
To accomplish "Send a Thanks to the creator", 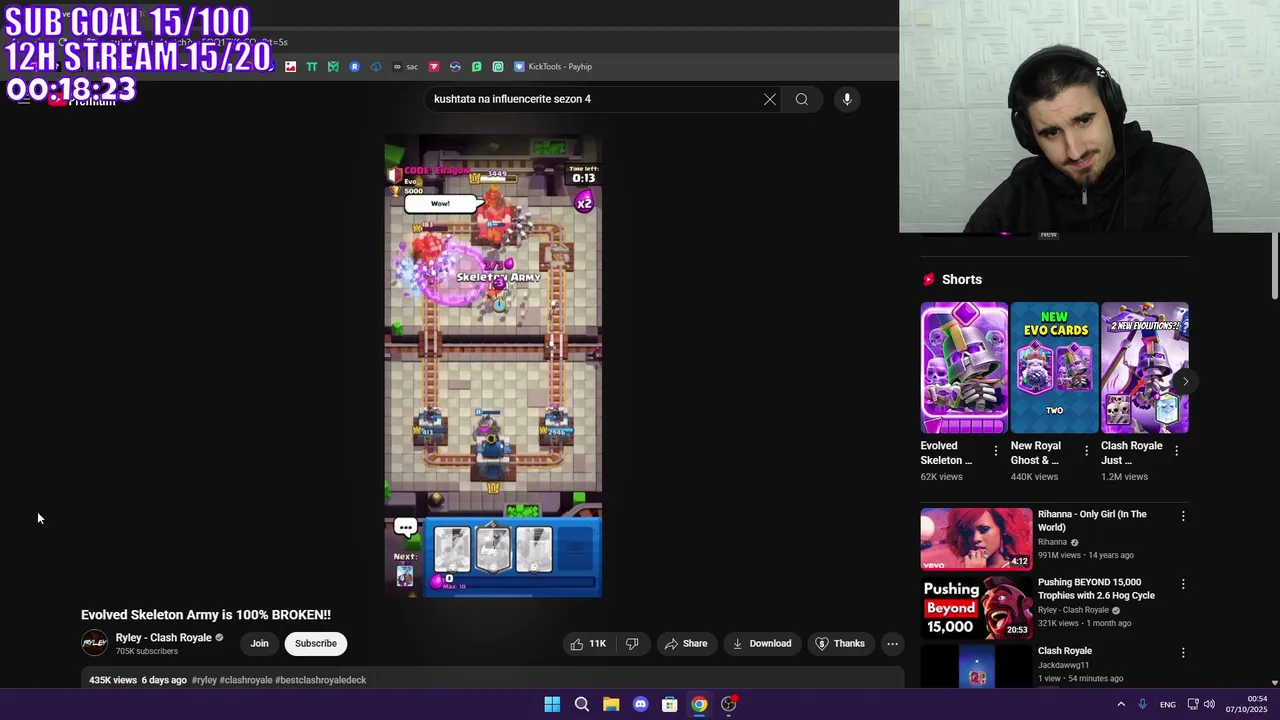I will click(841, 644).
